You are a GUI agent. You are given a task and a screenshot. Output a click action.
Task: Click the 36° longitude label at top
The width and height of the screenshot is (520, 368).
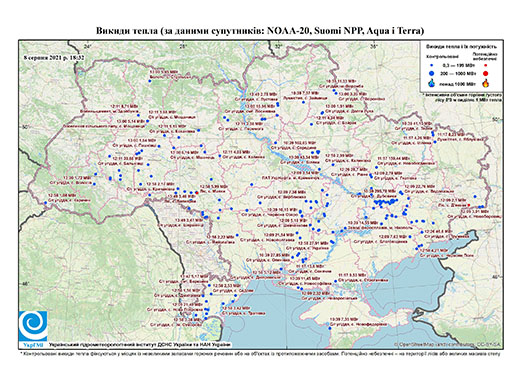374,47
